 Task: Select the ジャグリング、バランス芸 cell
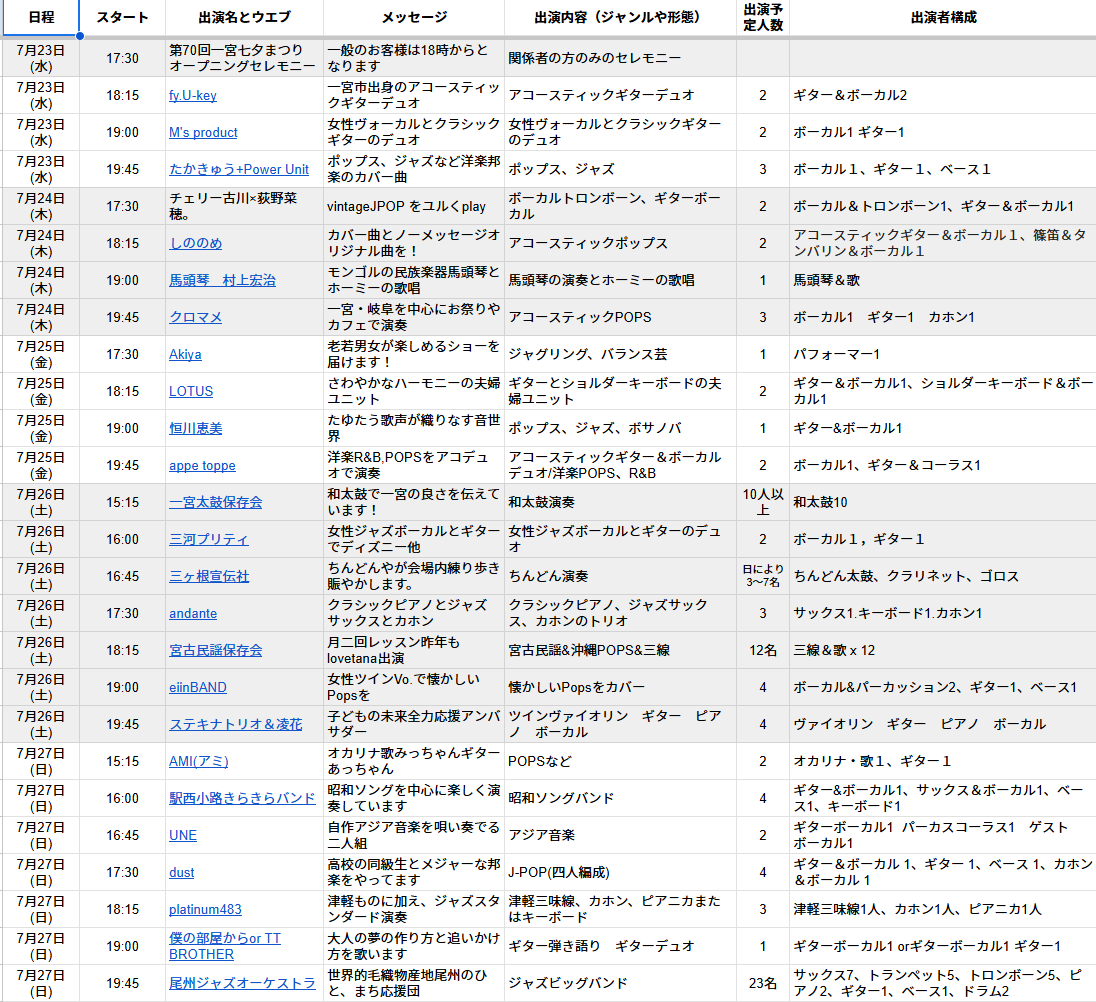[620, 354]
